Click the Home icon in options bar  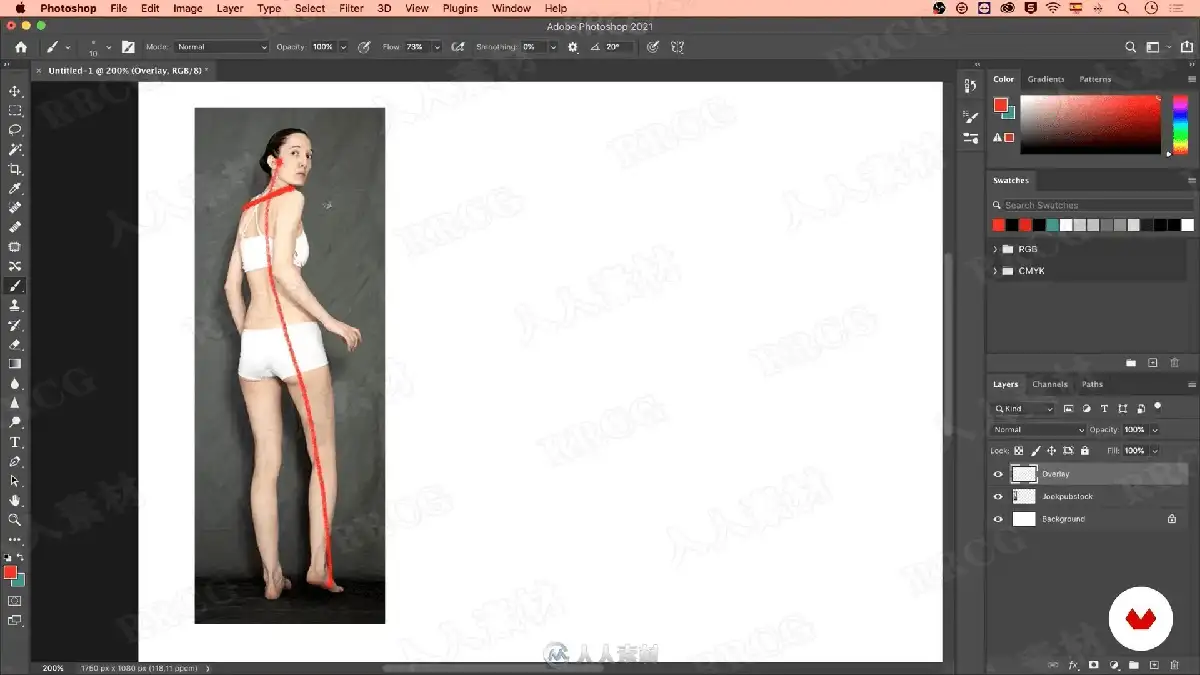click(21, 47)
